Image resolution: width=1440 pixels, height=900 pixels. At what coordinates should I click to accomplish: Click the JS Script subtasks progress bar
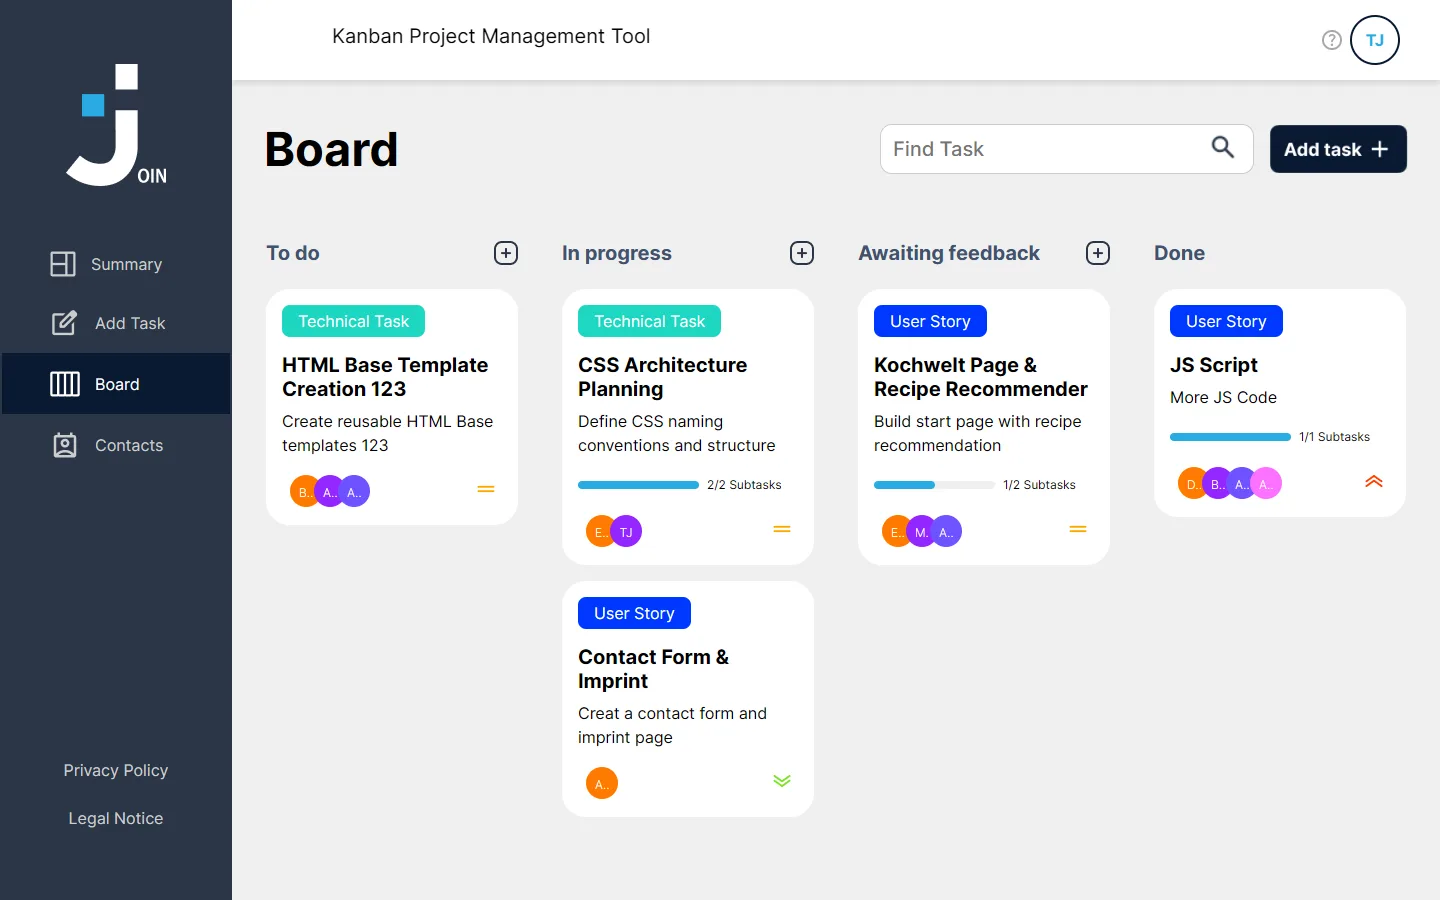click(1230, 437)
